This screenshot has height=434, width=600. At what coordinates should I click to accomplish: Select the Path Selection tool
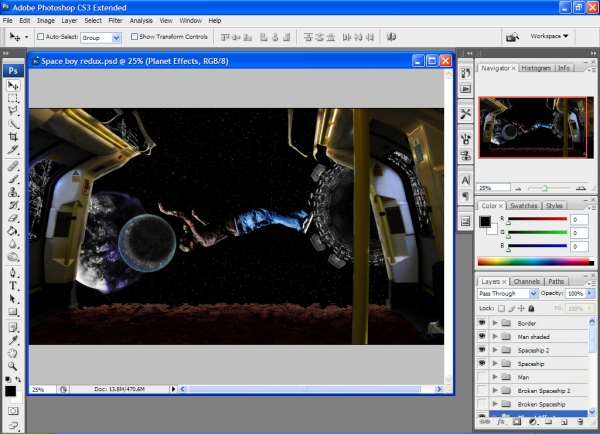point(13,299)
